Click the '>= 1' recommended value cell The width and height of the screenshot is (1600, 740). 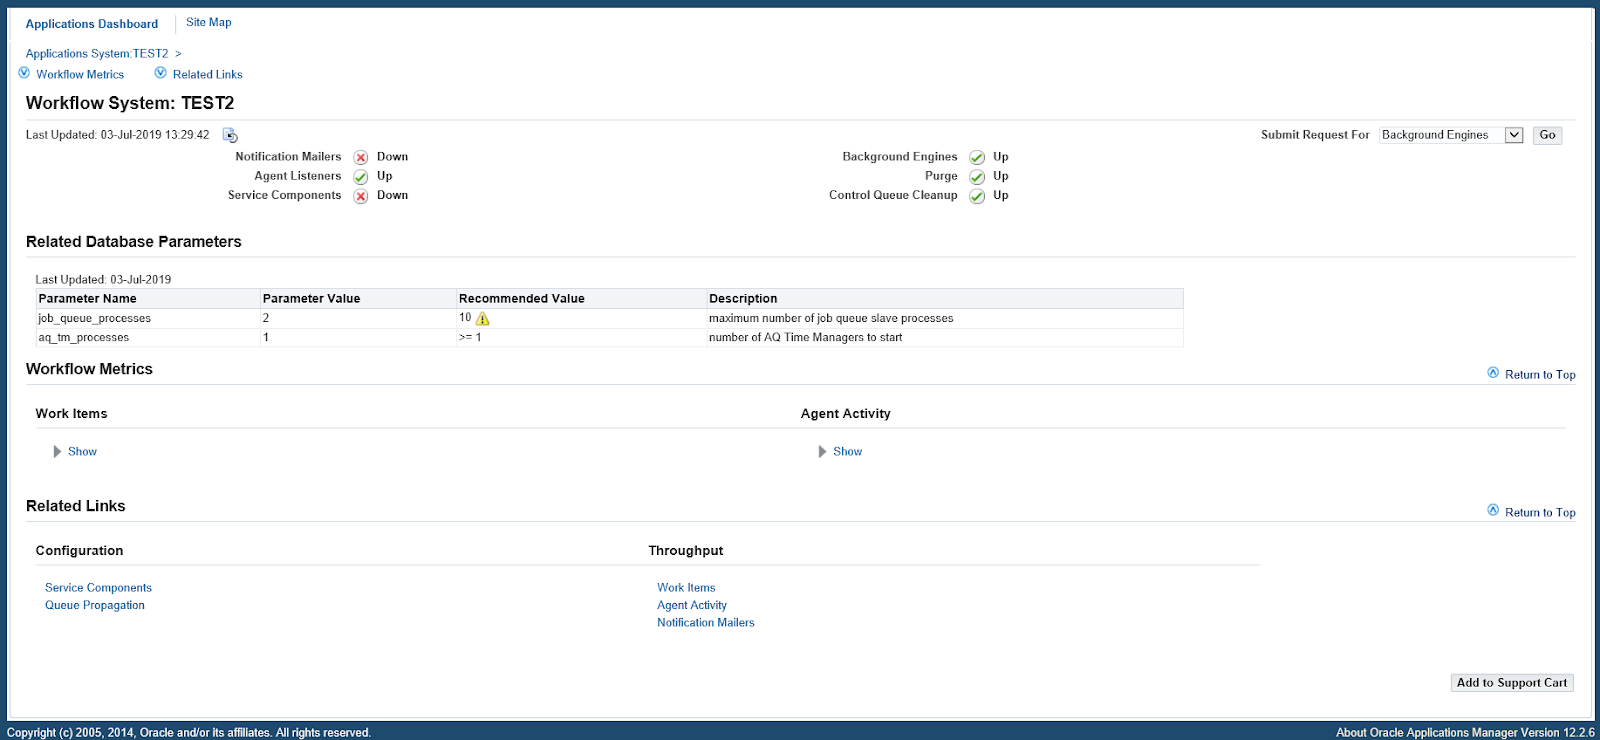(x=580, y=338)
